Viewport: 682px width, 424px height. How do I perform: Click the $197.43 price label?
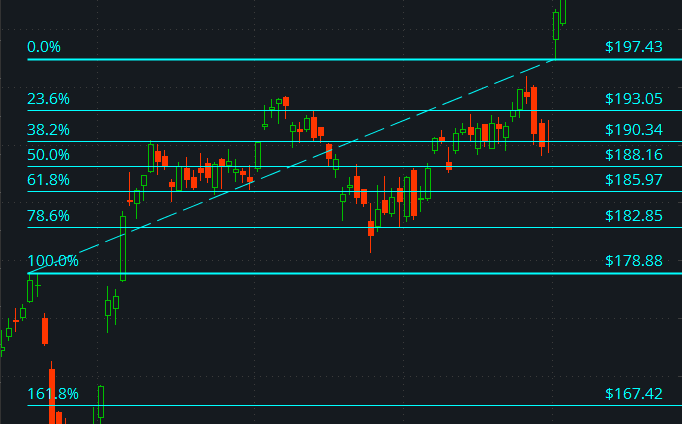pyautogui.click(x=634, y=47)
